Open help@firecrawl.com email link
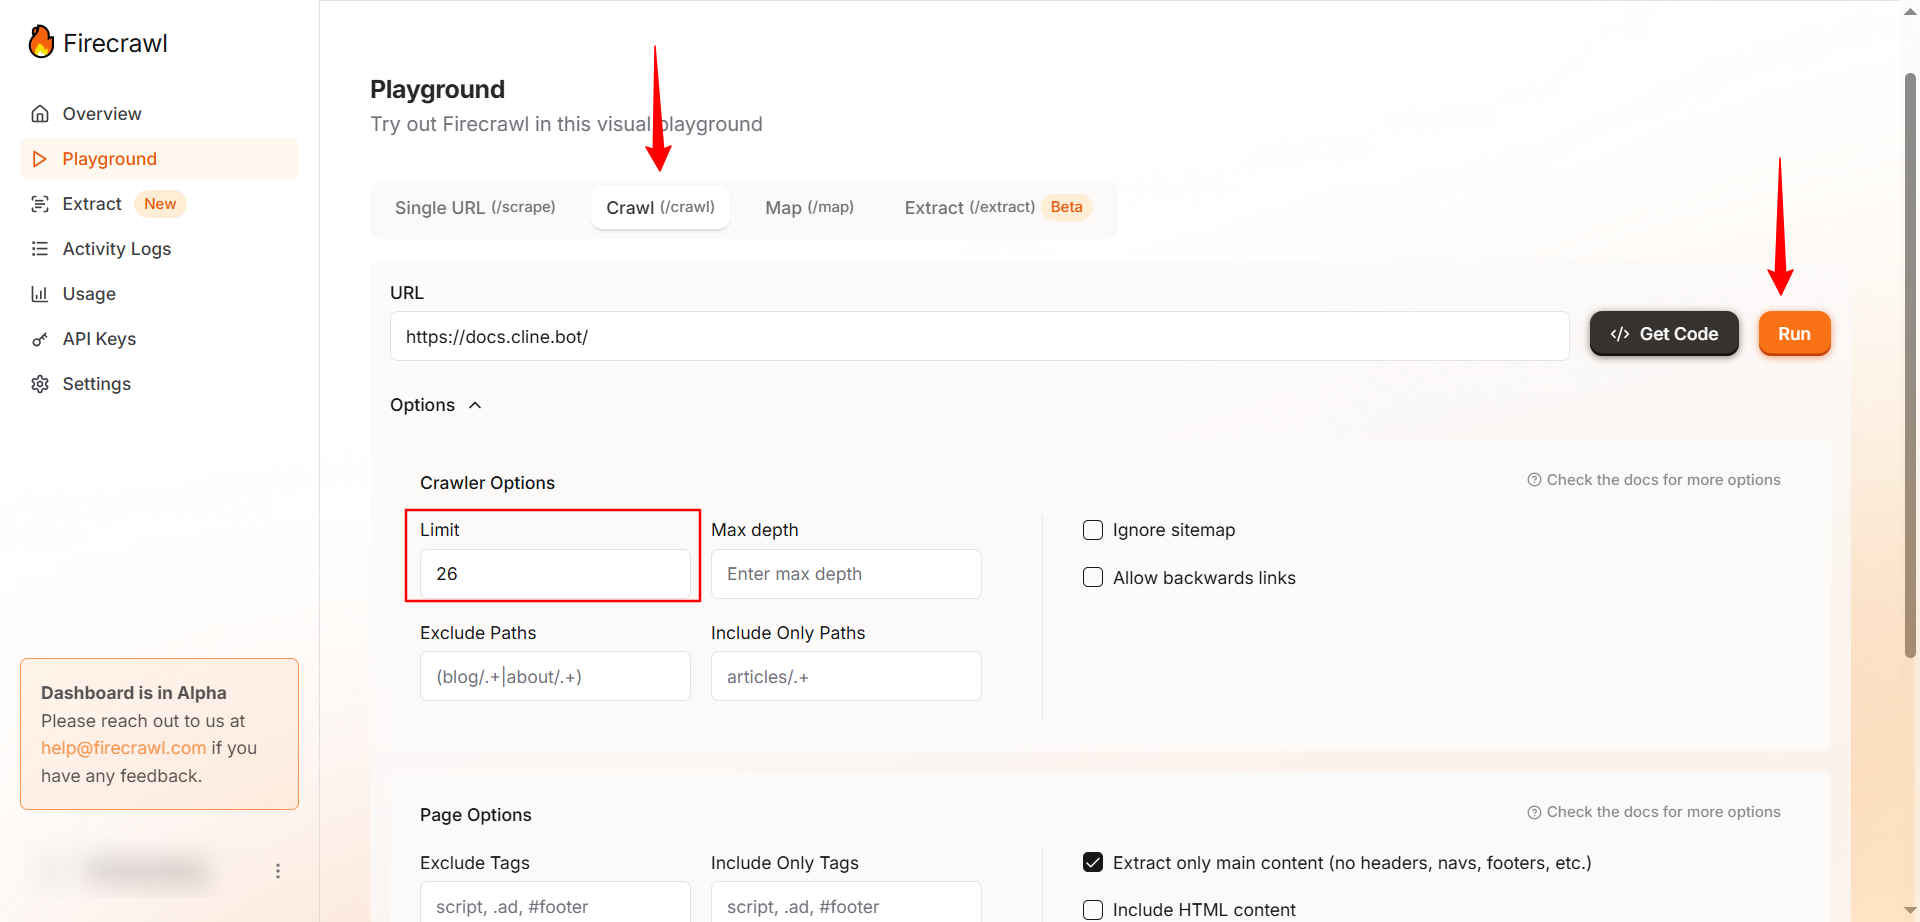 tap(124, 748)
